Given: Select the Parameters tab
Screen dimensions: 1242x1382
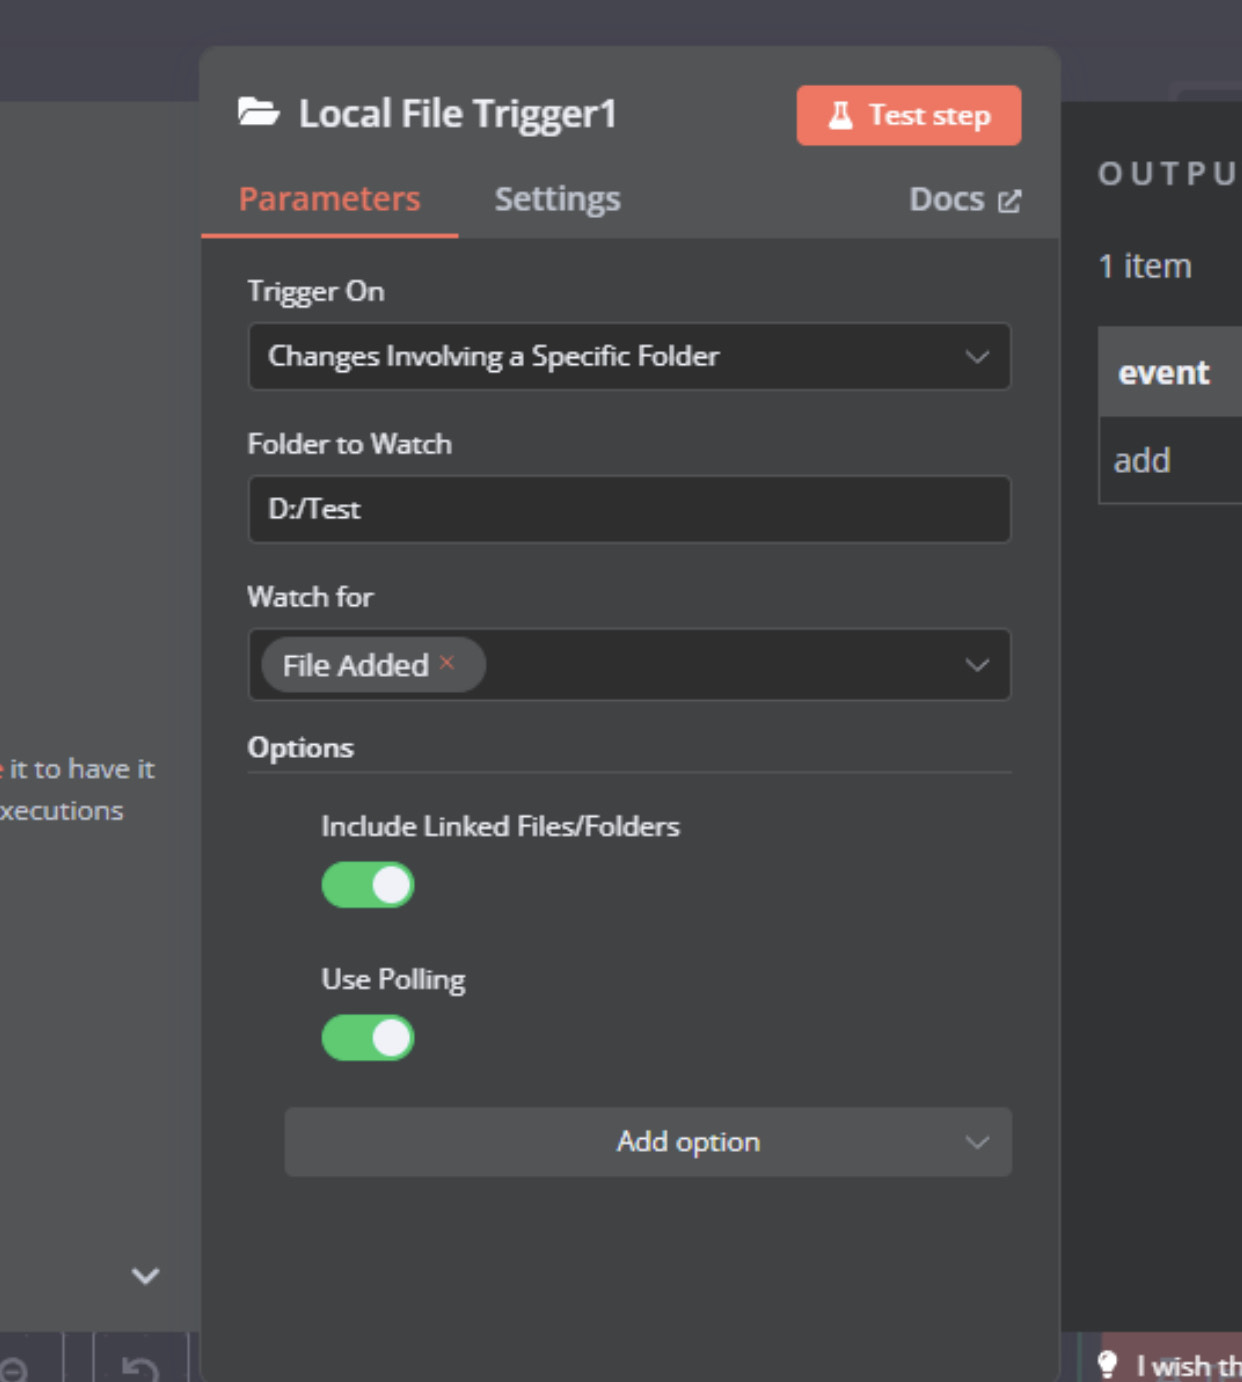Looking at the screenshot, I should pyautogui.click(x=329, y=199).
